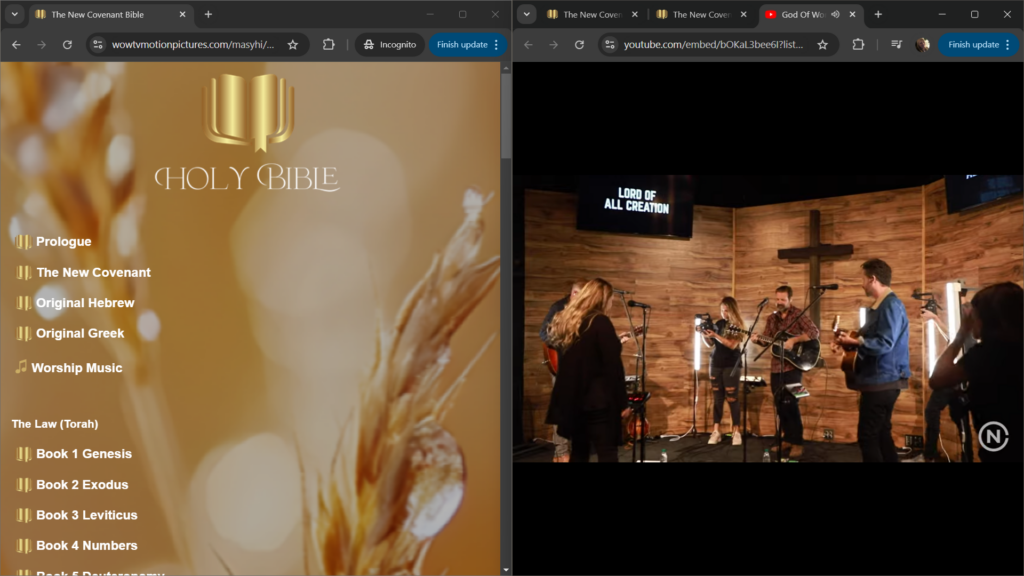Open the Finish update menu in the Incognito window
This screenshot has height=576, width=1024.
[468, 45]
